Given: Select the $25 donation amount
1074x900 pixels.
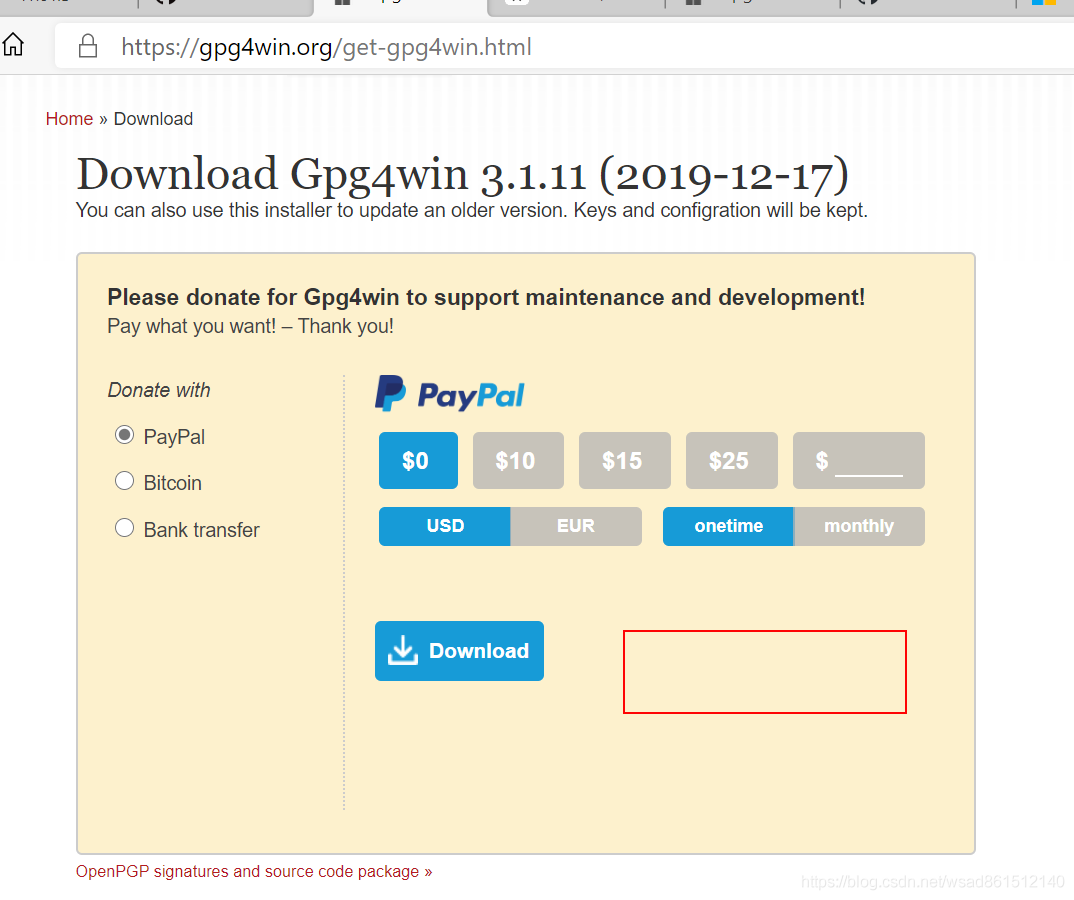Looking at the screenshot, I should [732, 460].
